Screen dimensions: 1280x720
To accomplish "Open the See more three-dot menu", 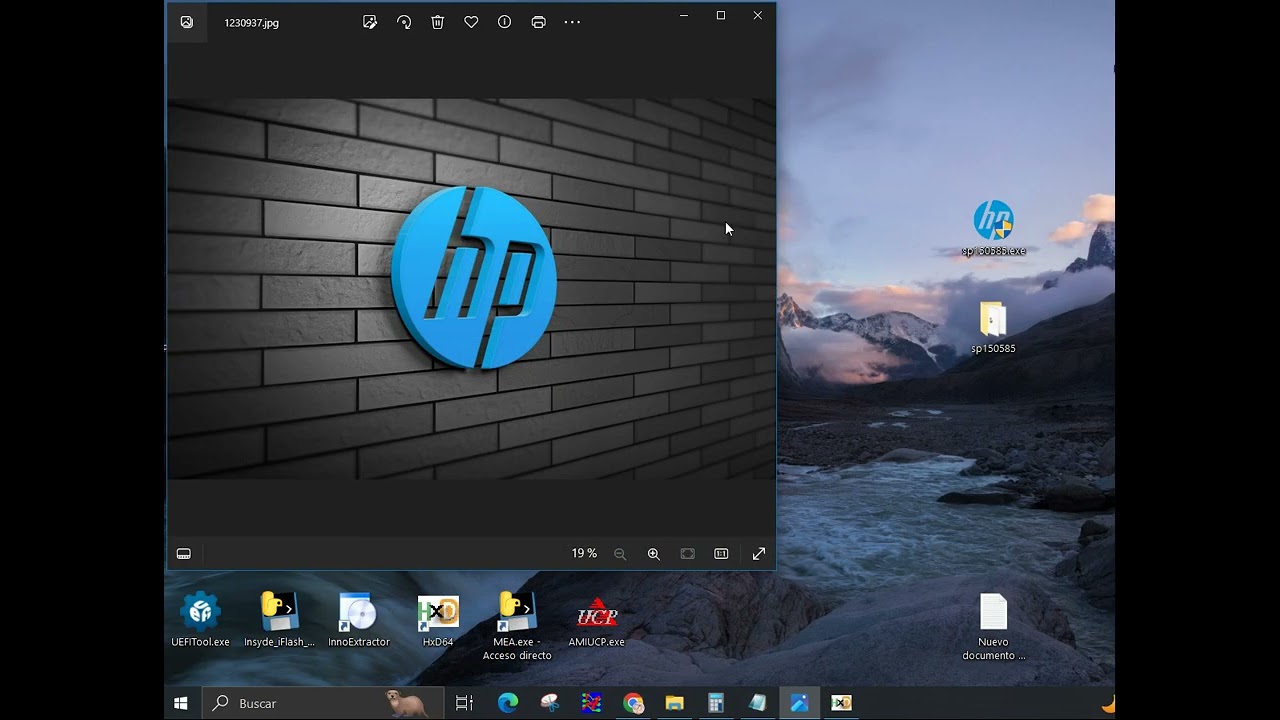I will [x=572, y=22].
